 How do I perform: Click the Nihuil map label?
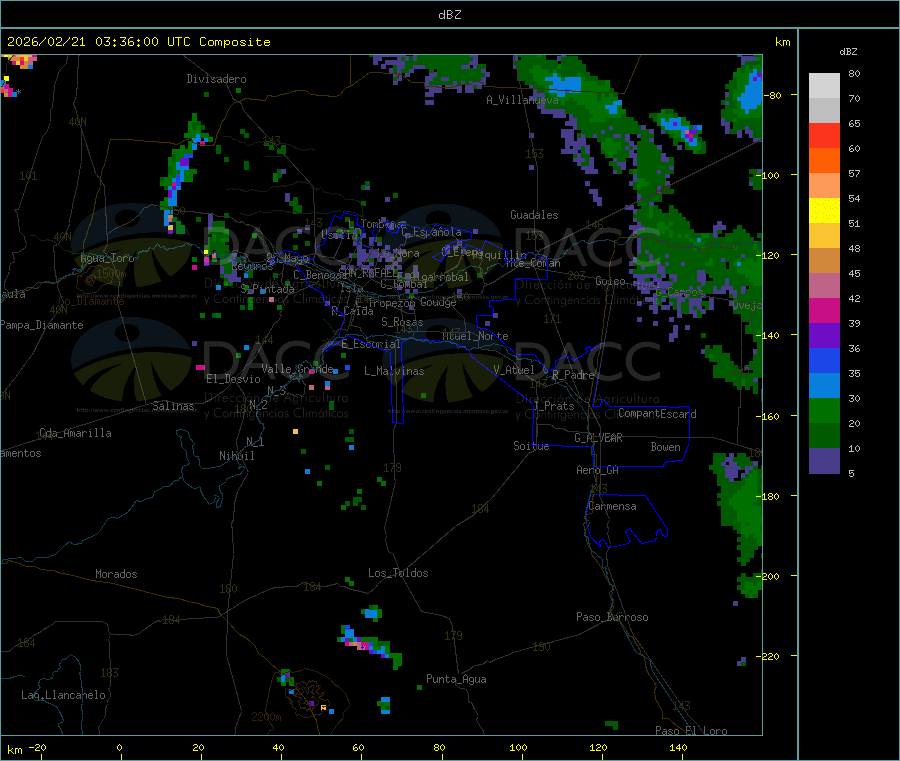[x=236, y=456]
